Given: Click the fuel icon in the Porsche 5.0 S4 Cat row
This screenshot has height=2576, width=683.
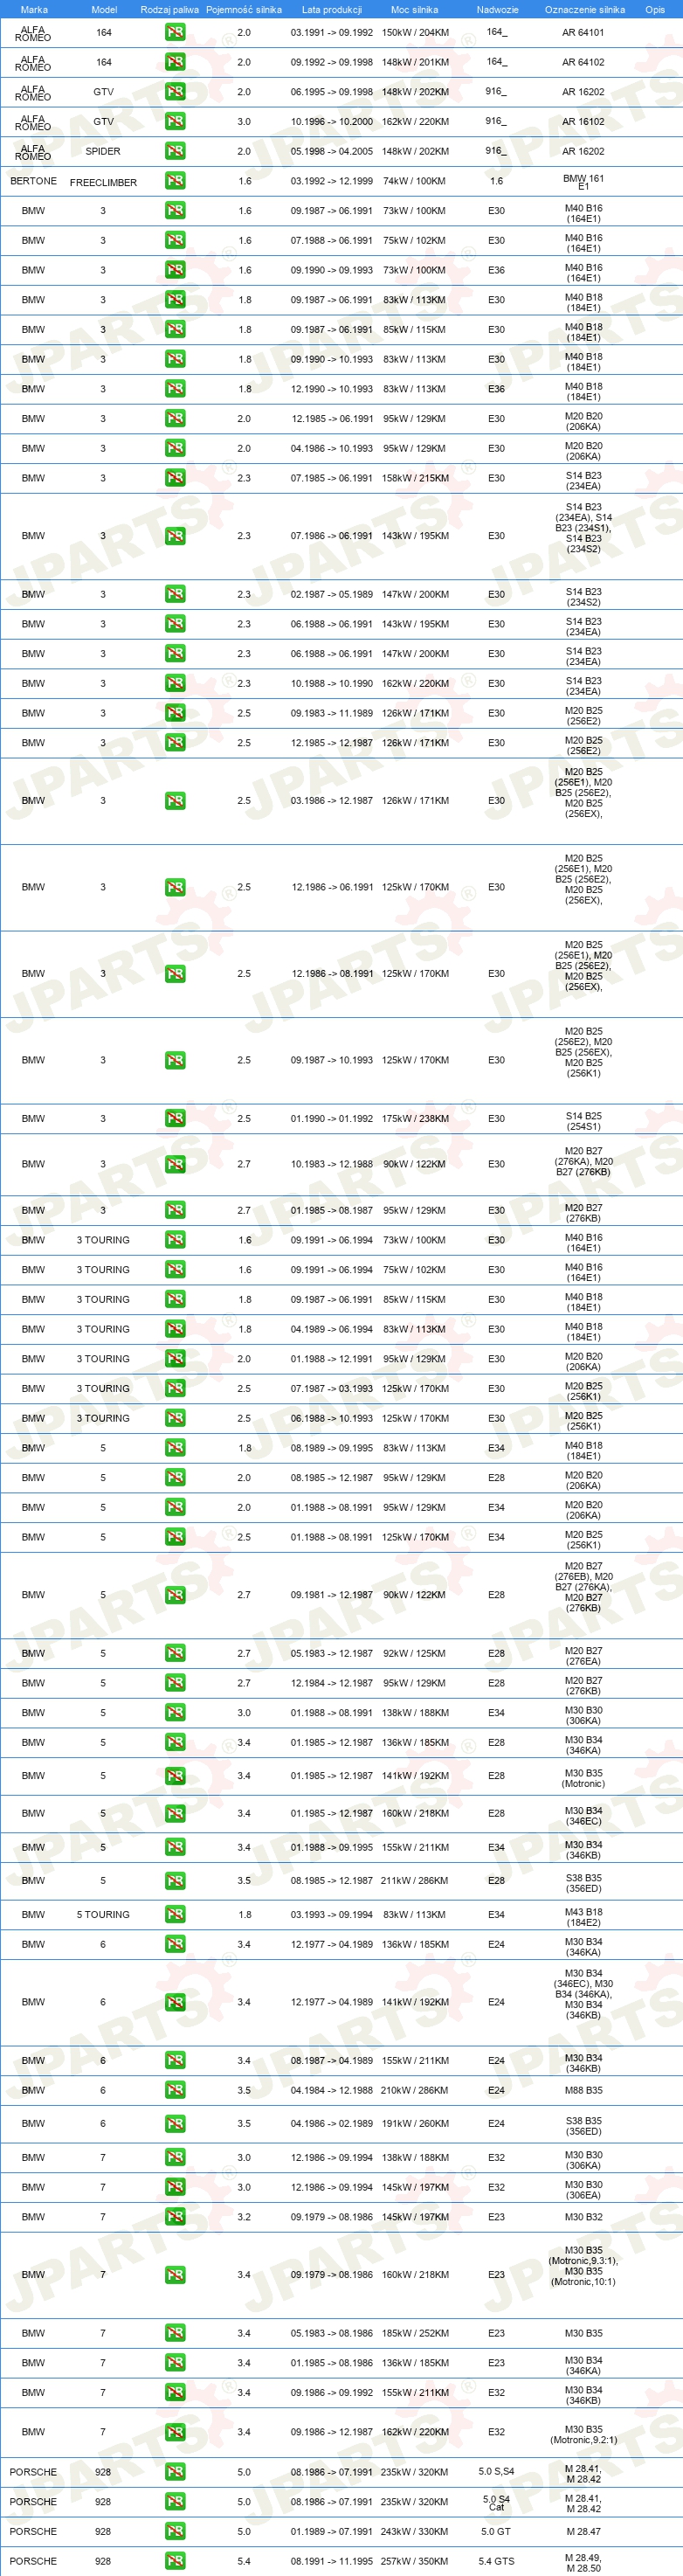Looking at the screenshot, I should [175, 2501].
